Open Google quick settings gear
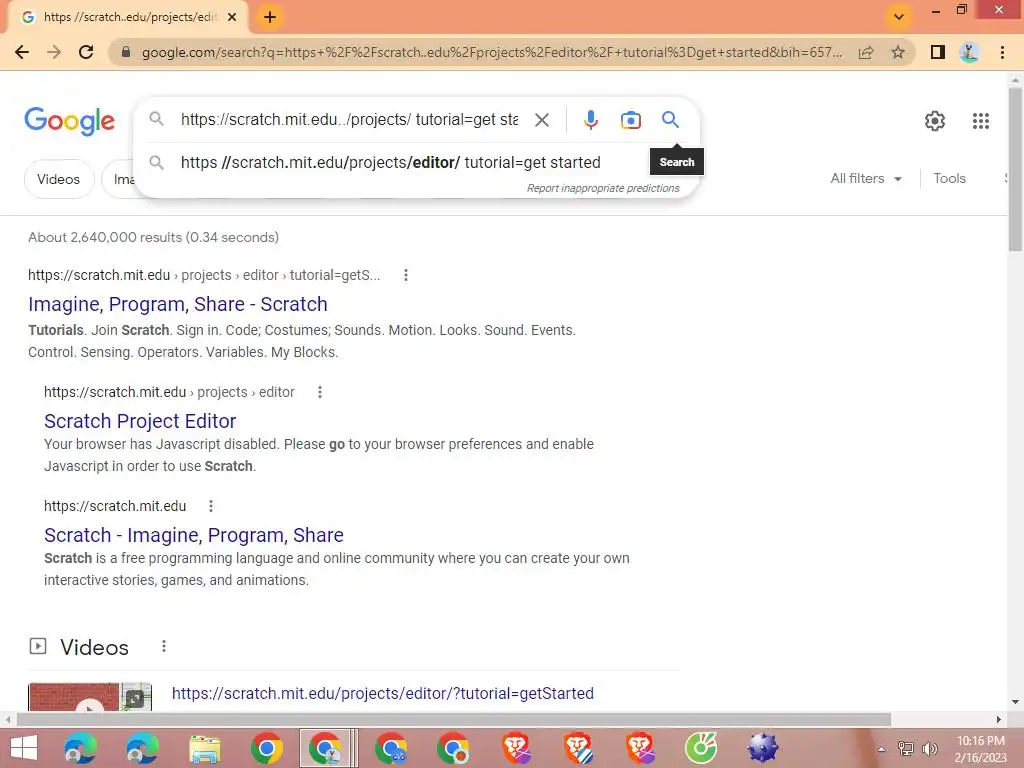The image size is (1024, 768). point(935,121)
